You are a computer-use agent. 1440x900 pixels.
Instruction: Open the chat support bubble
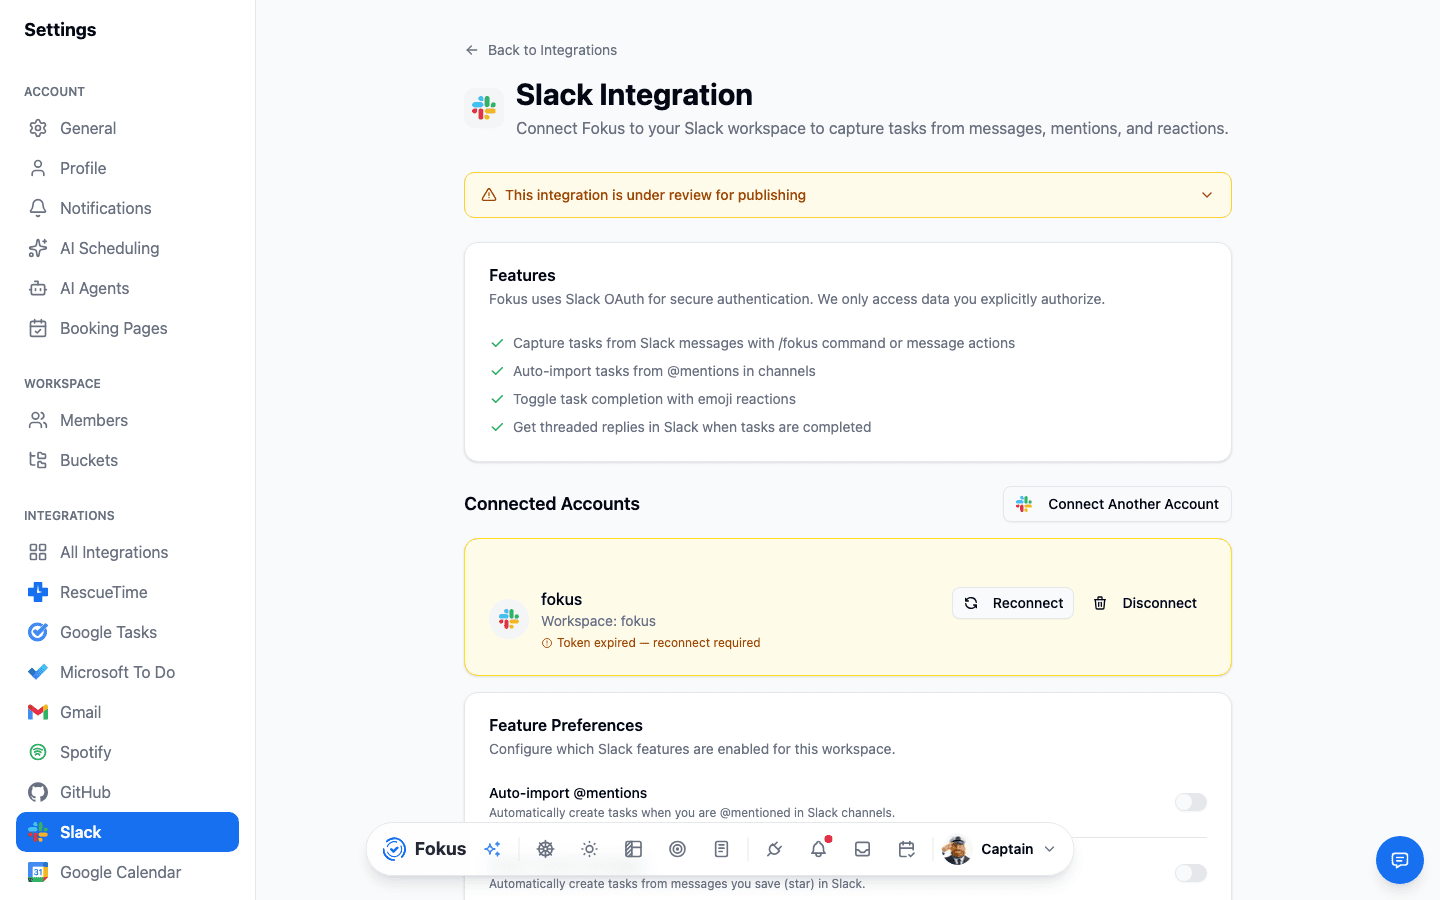[1400, 860]
